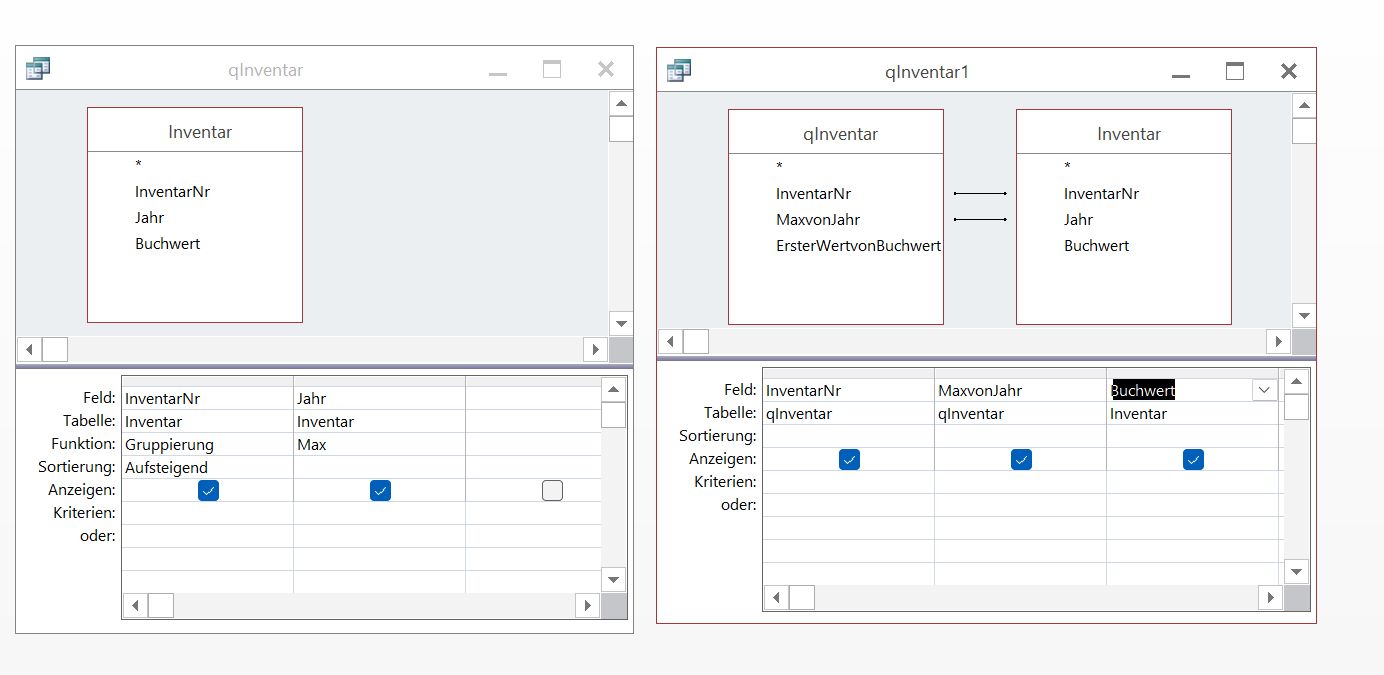1384x675 pixels.
Task: Click Inventar table header in qInventar window
Action: pos(195,131)
